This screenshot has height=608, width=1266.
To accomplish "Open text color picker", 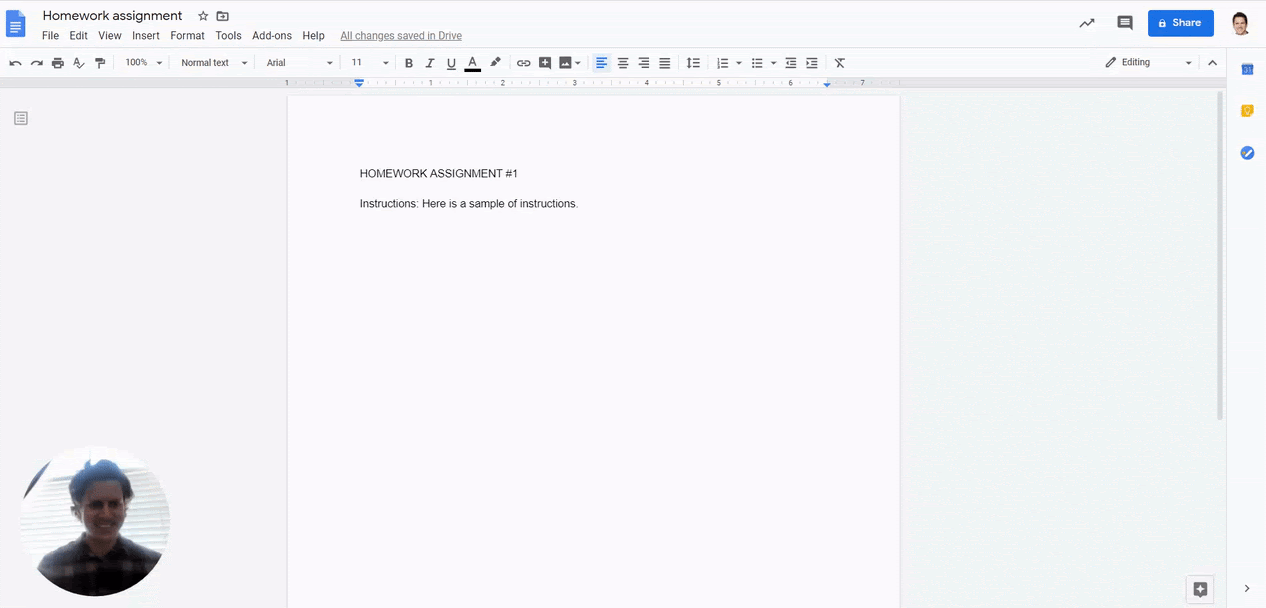I will pos(472,63).
